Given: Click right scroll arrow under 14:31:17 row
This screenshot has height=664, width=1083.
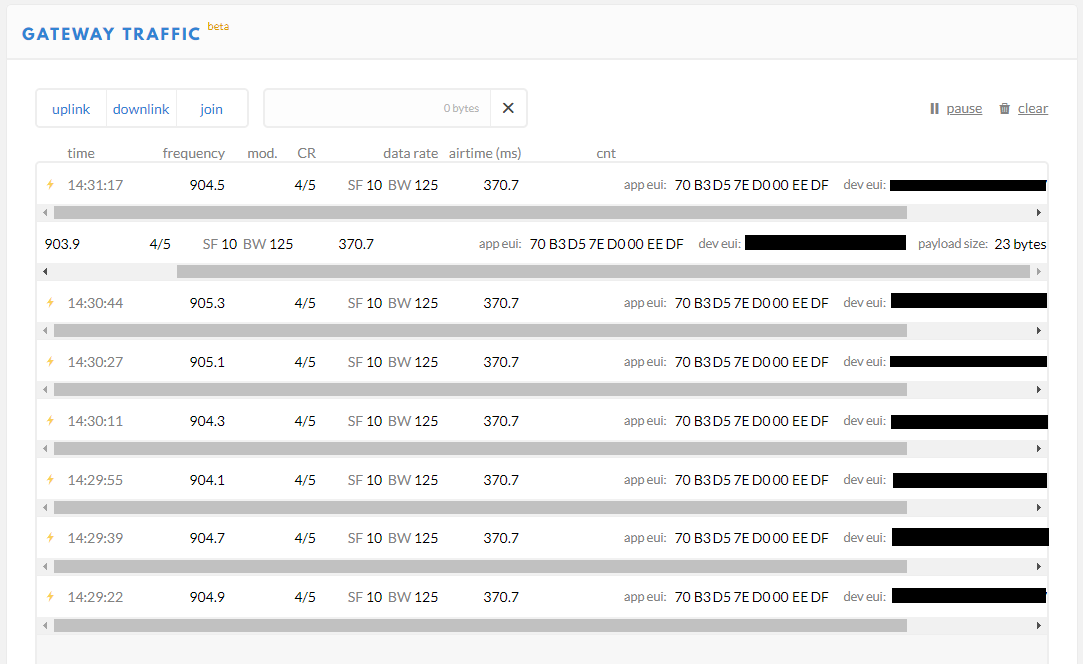Looking at the screenshot, I should pos(1039,213).
